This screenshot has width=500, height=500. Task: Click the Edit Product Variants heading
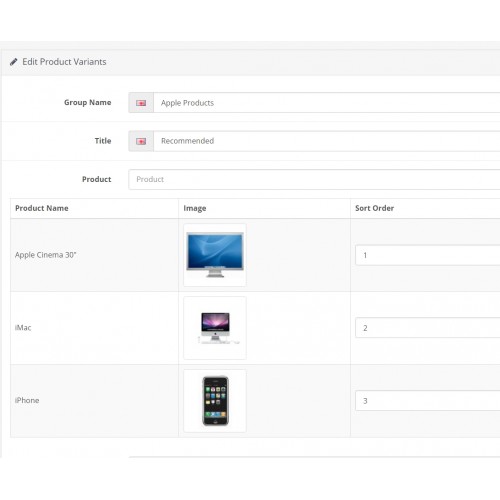pyautogui.click(x=64, y=62)
